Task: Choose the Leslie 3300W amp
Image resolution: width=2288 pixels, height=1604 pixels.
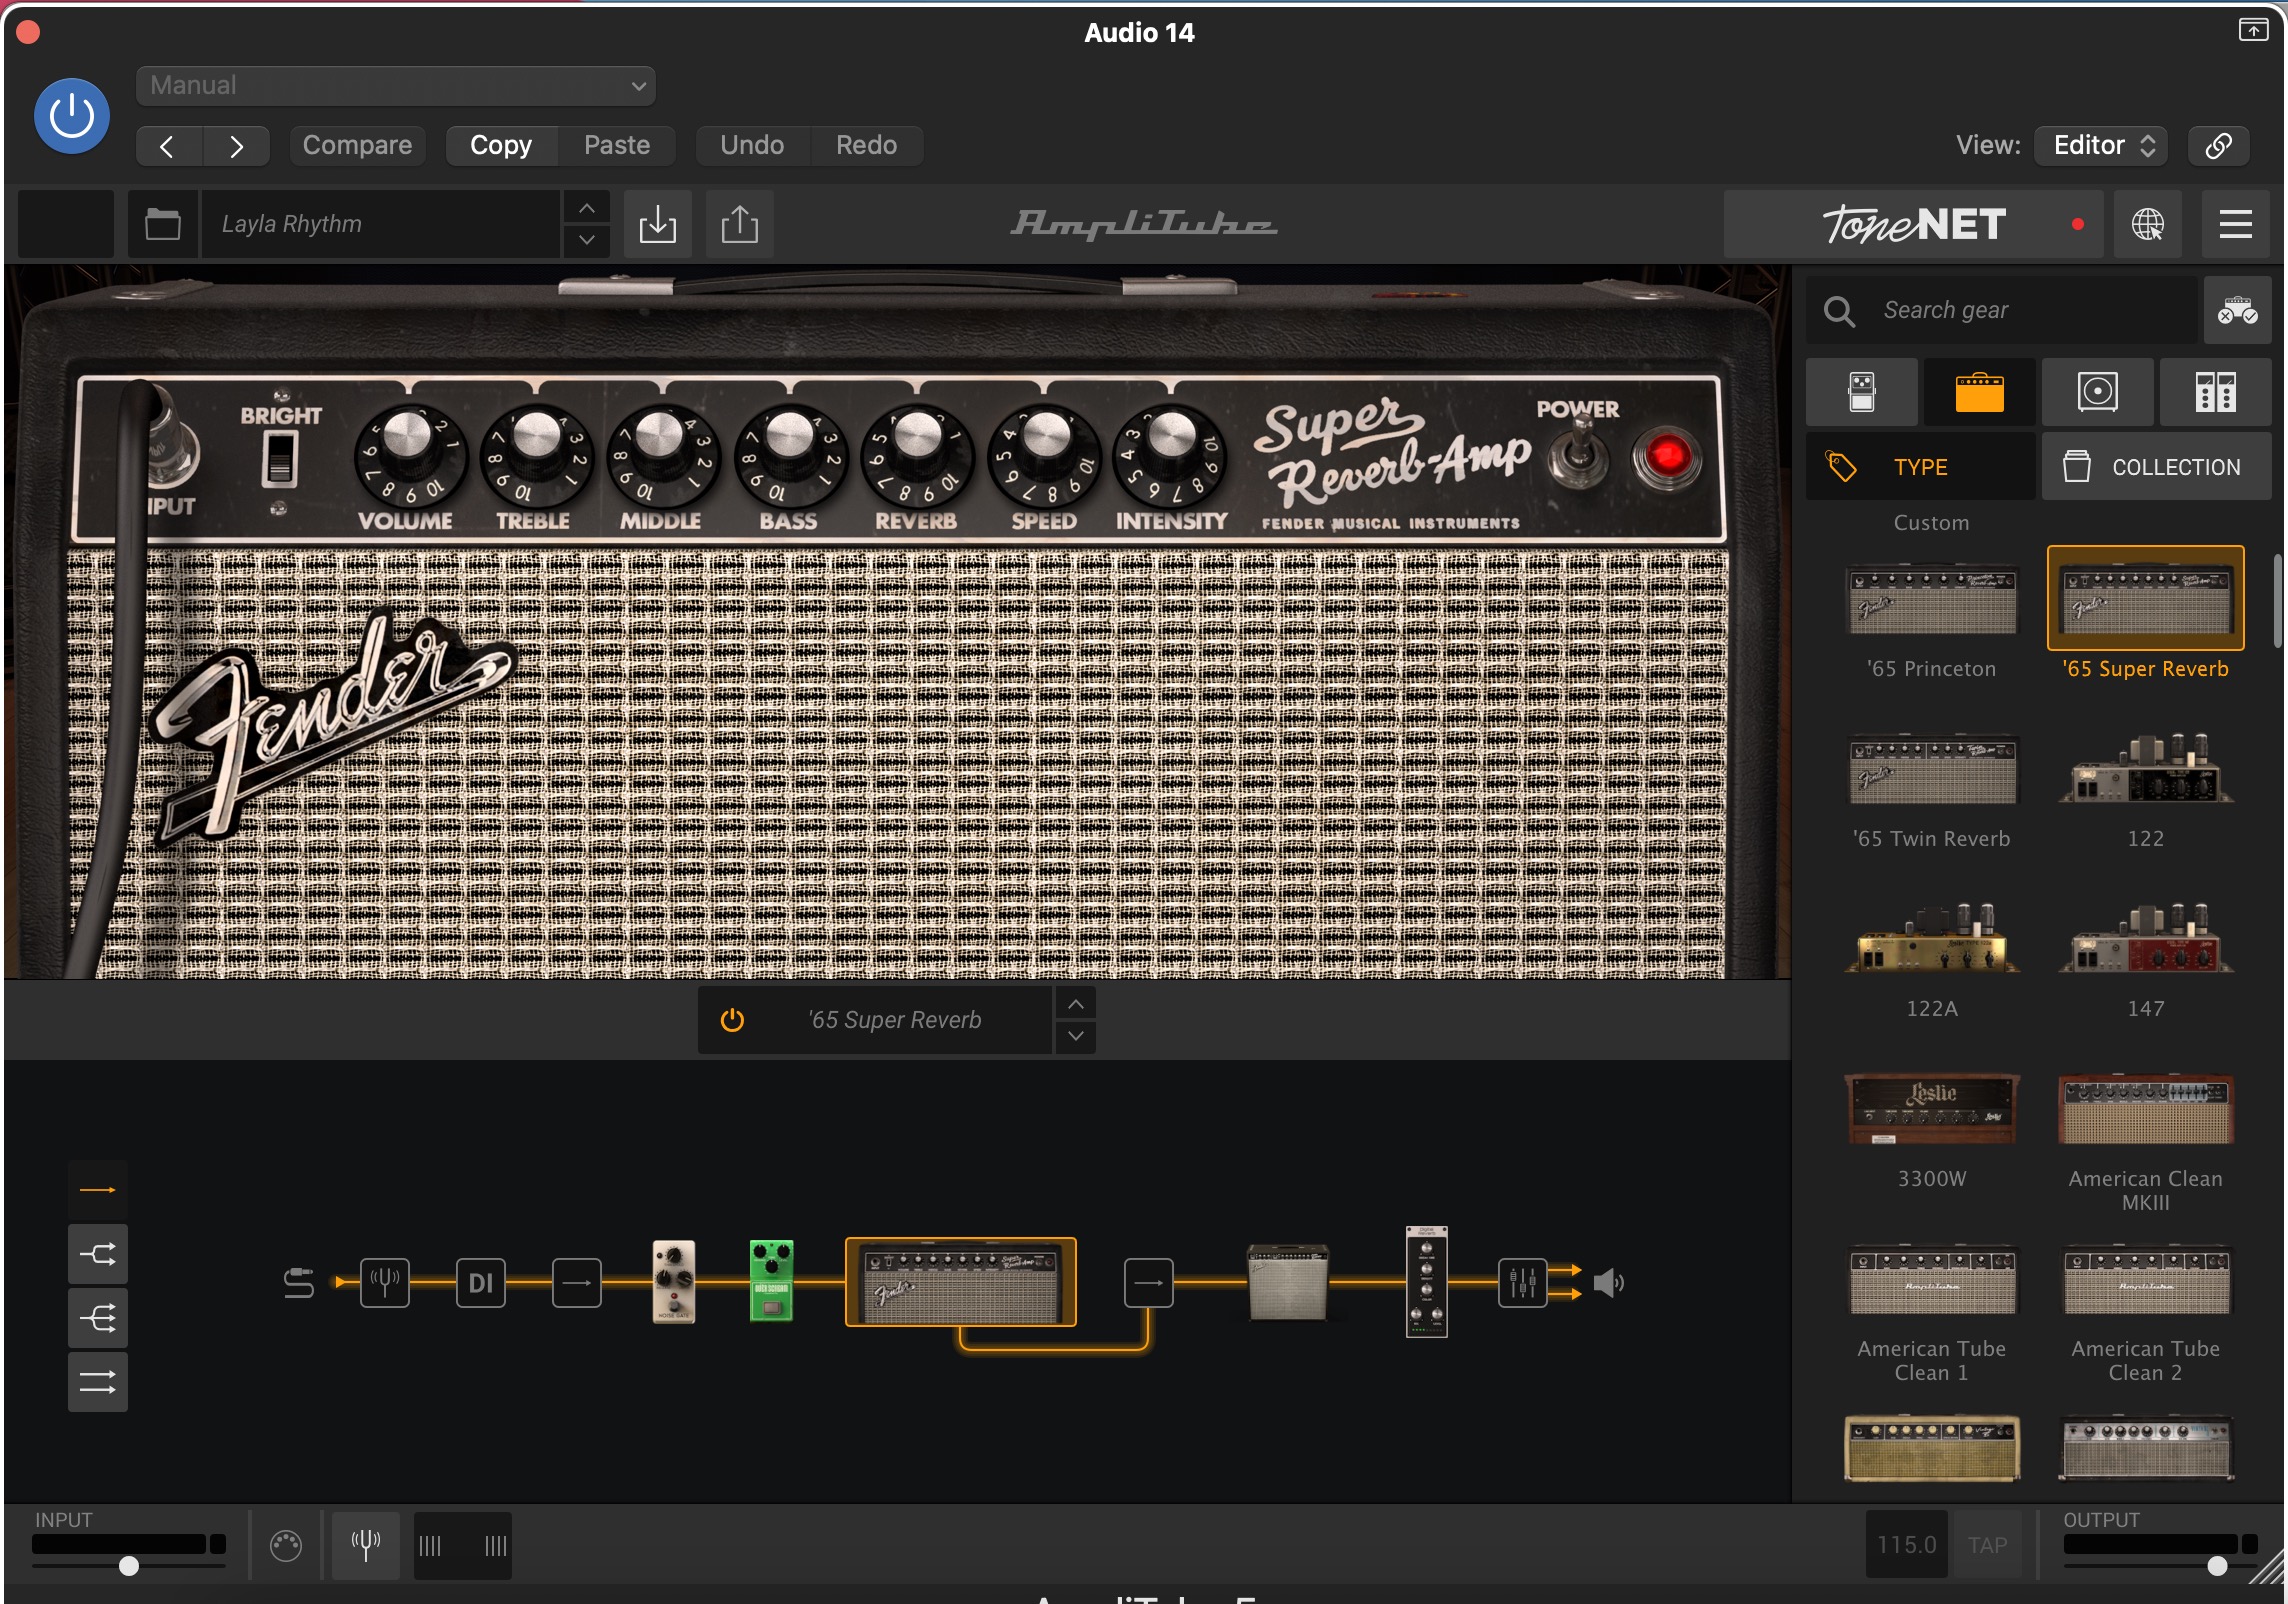Action: click(x=1932, y=1110)
